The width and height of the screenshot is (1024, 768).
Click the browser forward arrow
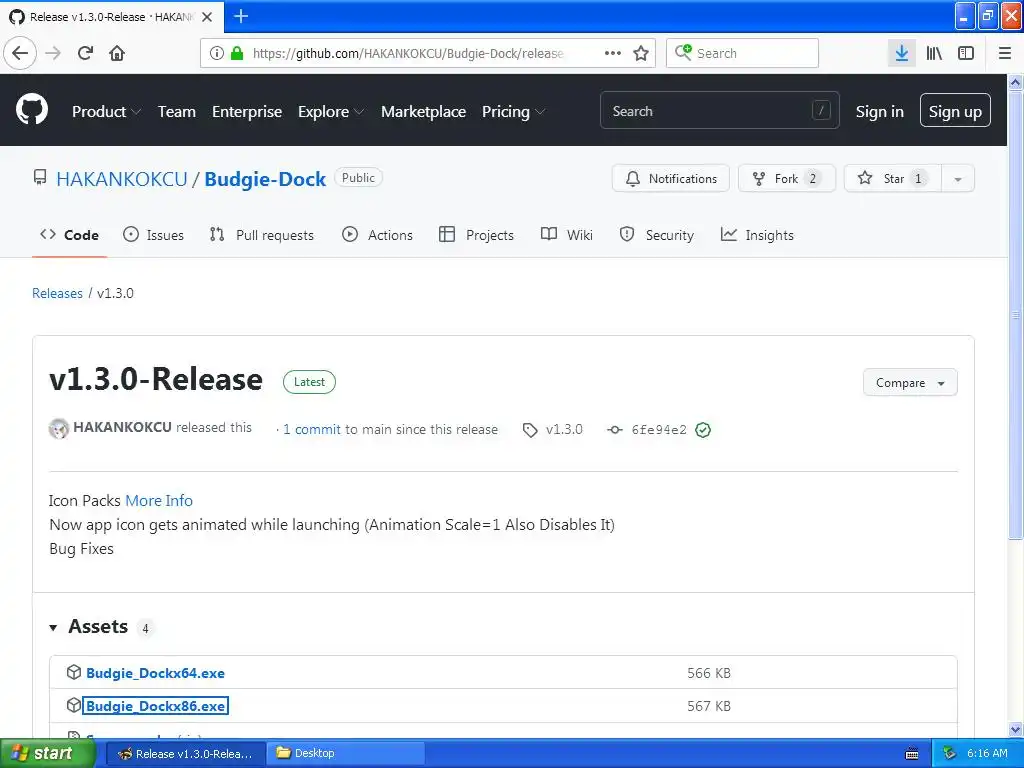click(53, 53)
